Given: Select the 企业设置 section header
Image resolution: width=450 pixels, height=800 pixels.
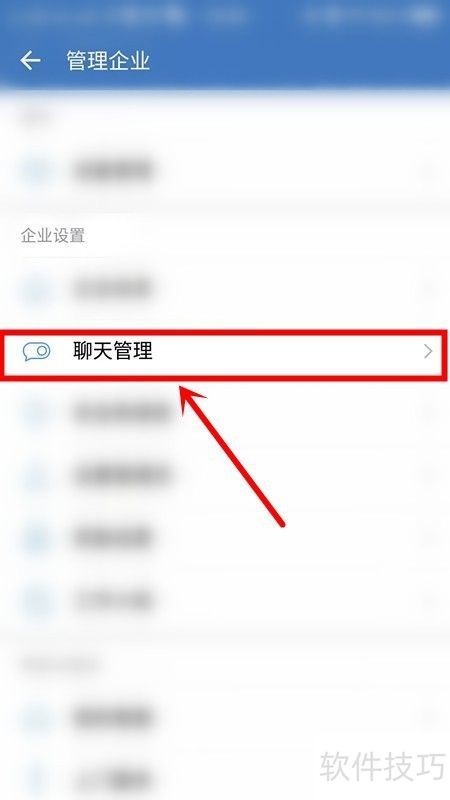Looking at the screenshot, I should pyautogui.click(x=53, y=236).
